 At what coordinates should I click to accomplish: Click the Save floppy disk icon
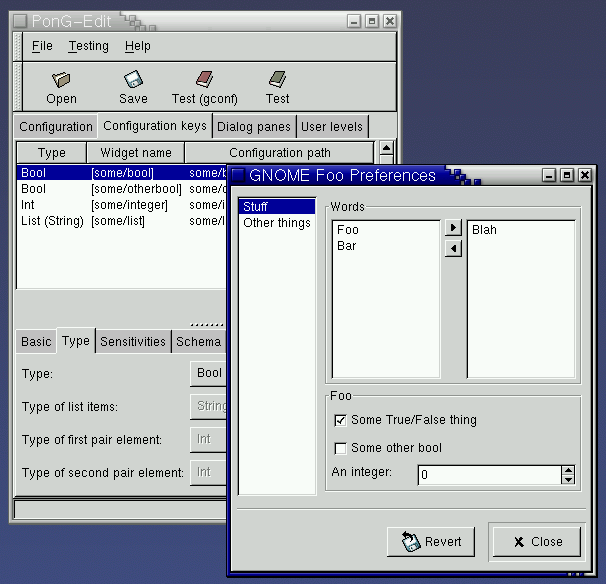click(133, 79)
